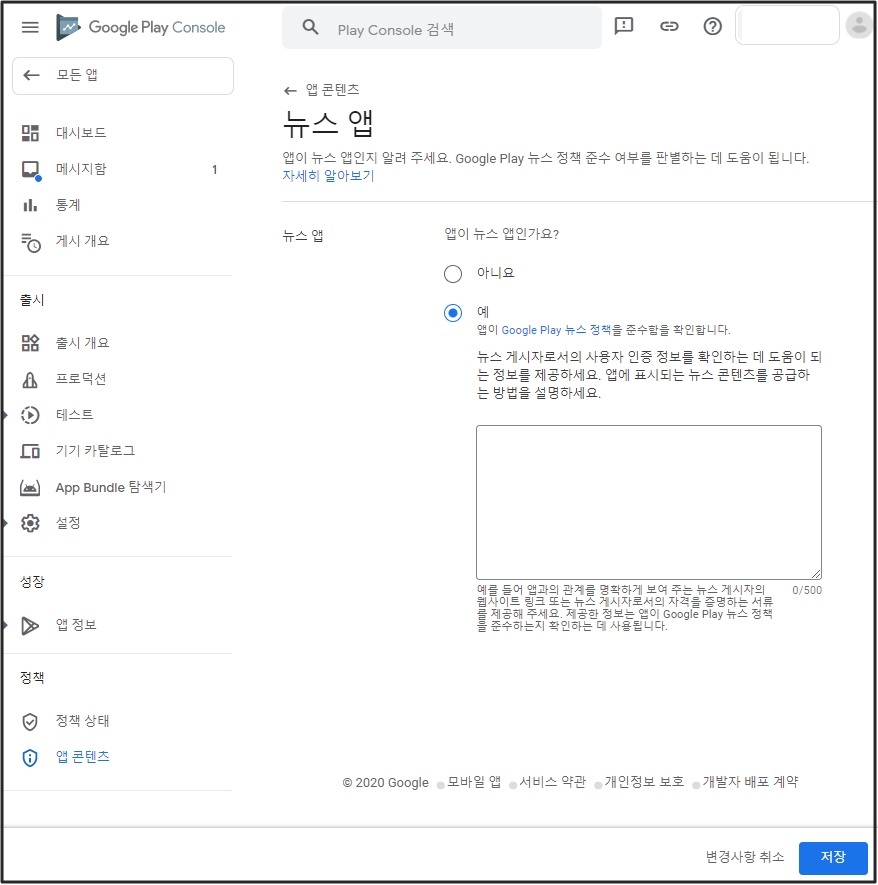Open the 모바일 앱 footer link
Screen dimensions: 878x885
click(x=474, y=782)
